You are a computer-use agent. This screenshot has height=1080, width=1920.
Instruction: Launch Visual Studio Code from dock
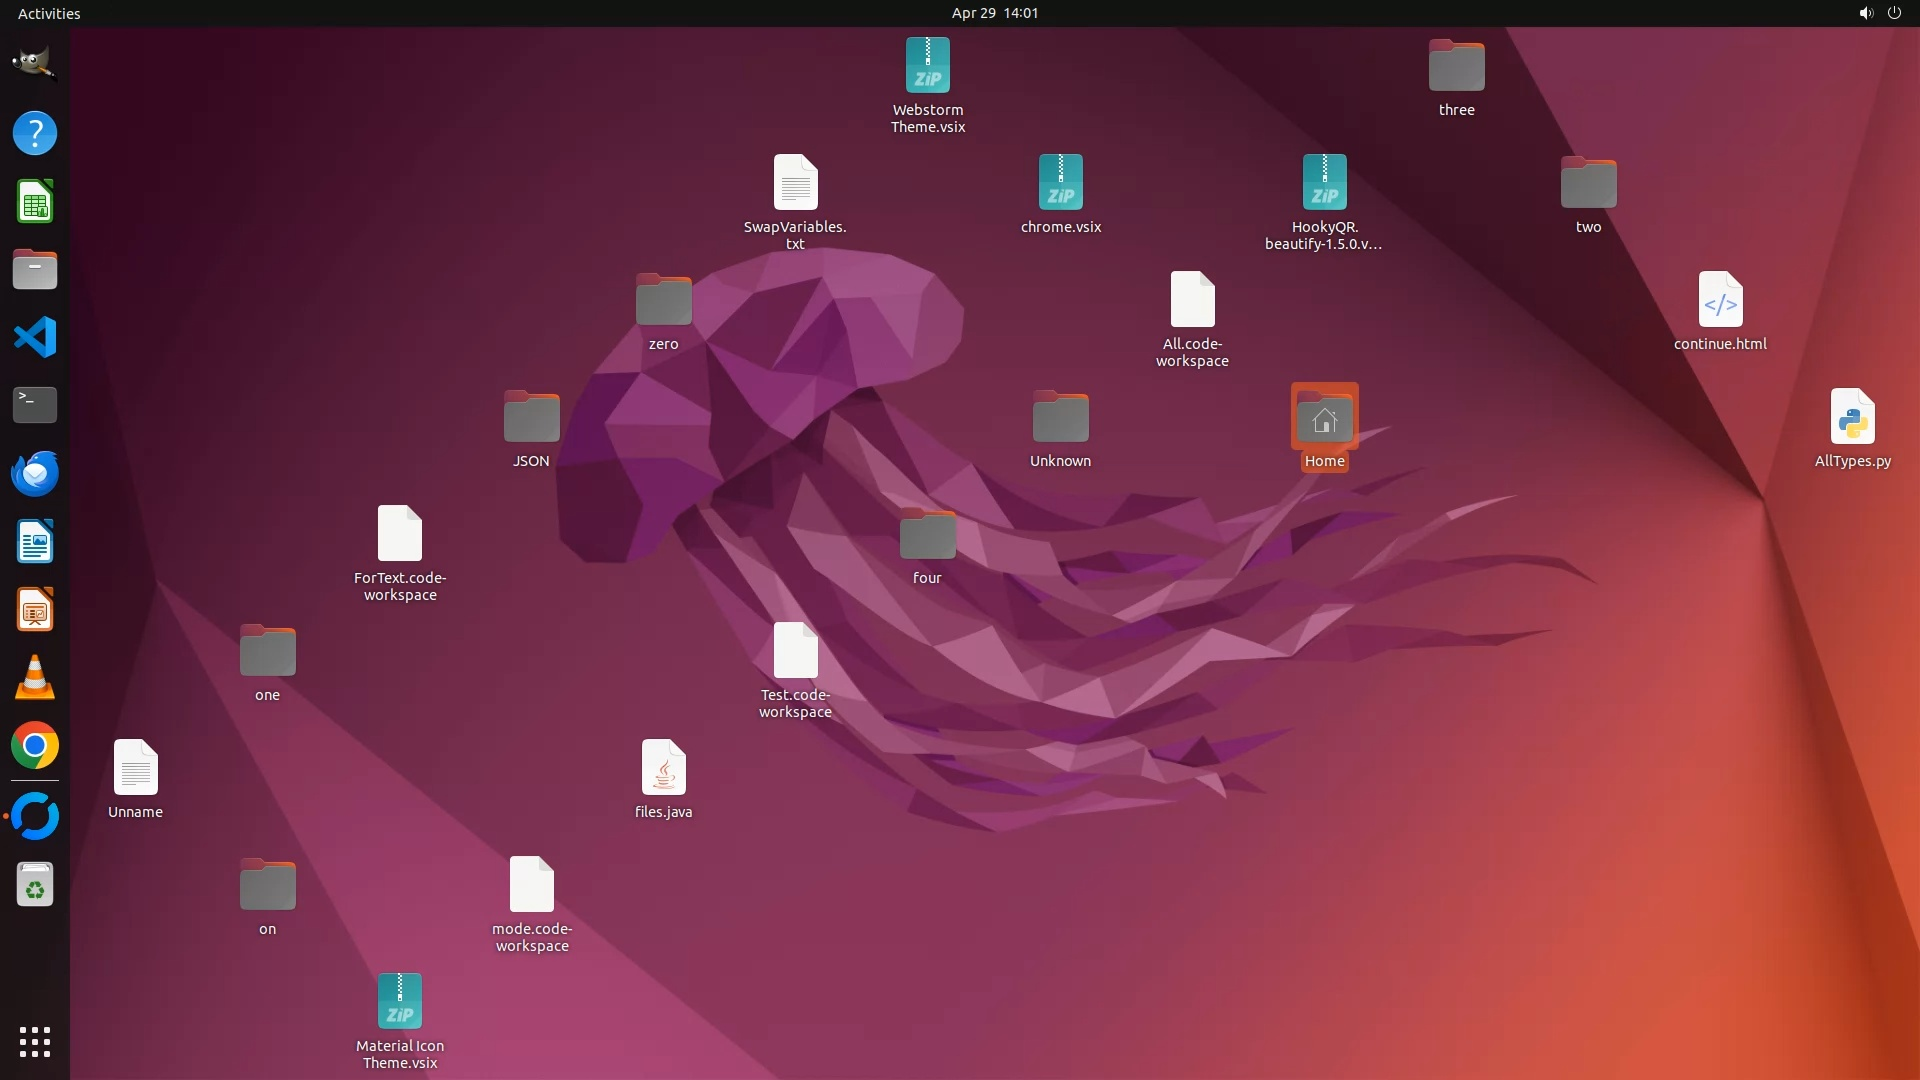point(34,337)
